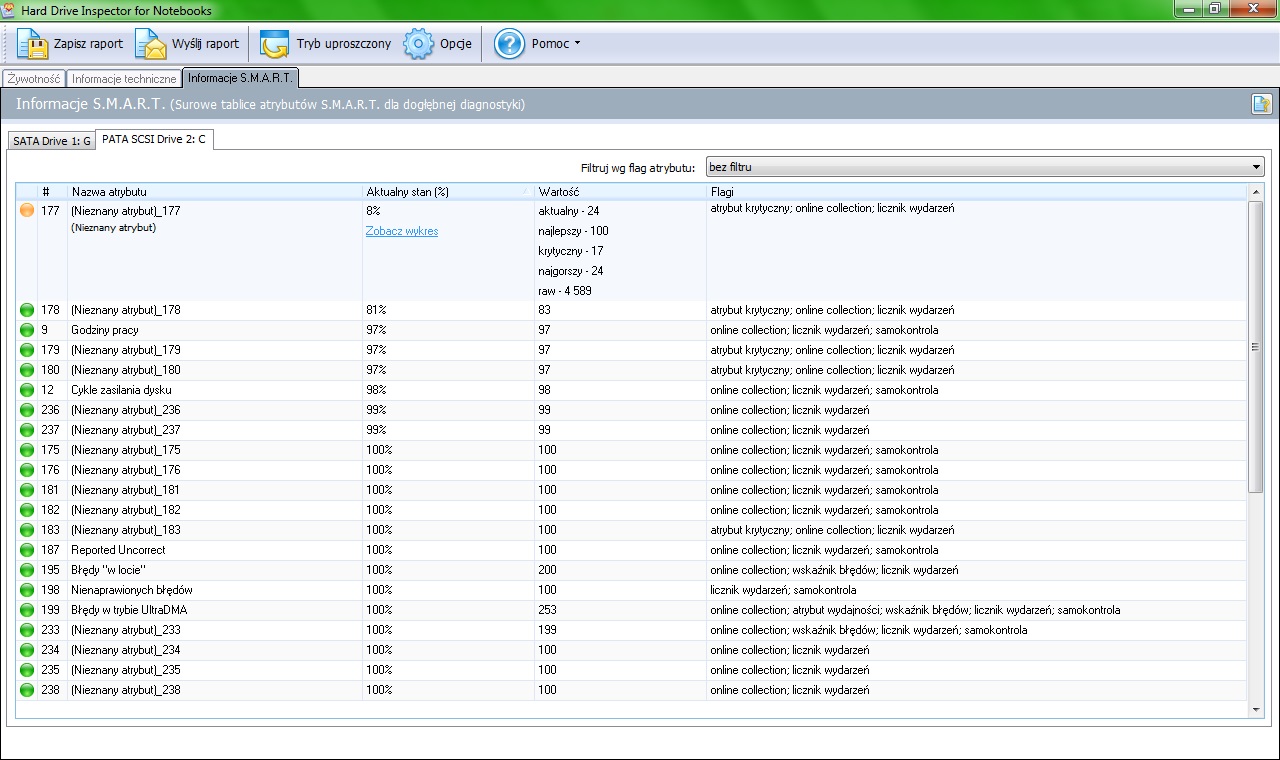This screenshot has height=760, width=1280.
Task: Click the application icon in the title bar
Action: [x=10, y=10]
